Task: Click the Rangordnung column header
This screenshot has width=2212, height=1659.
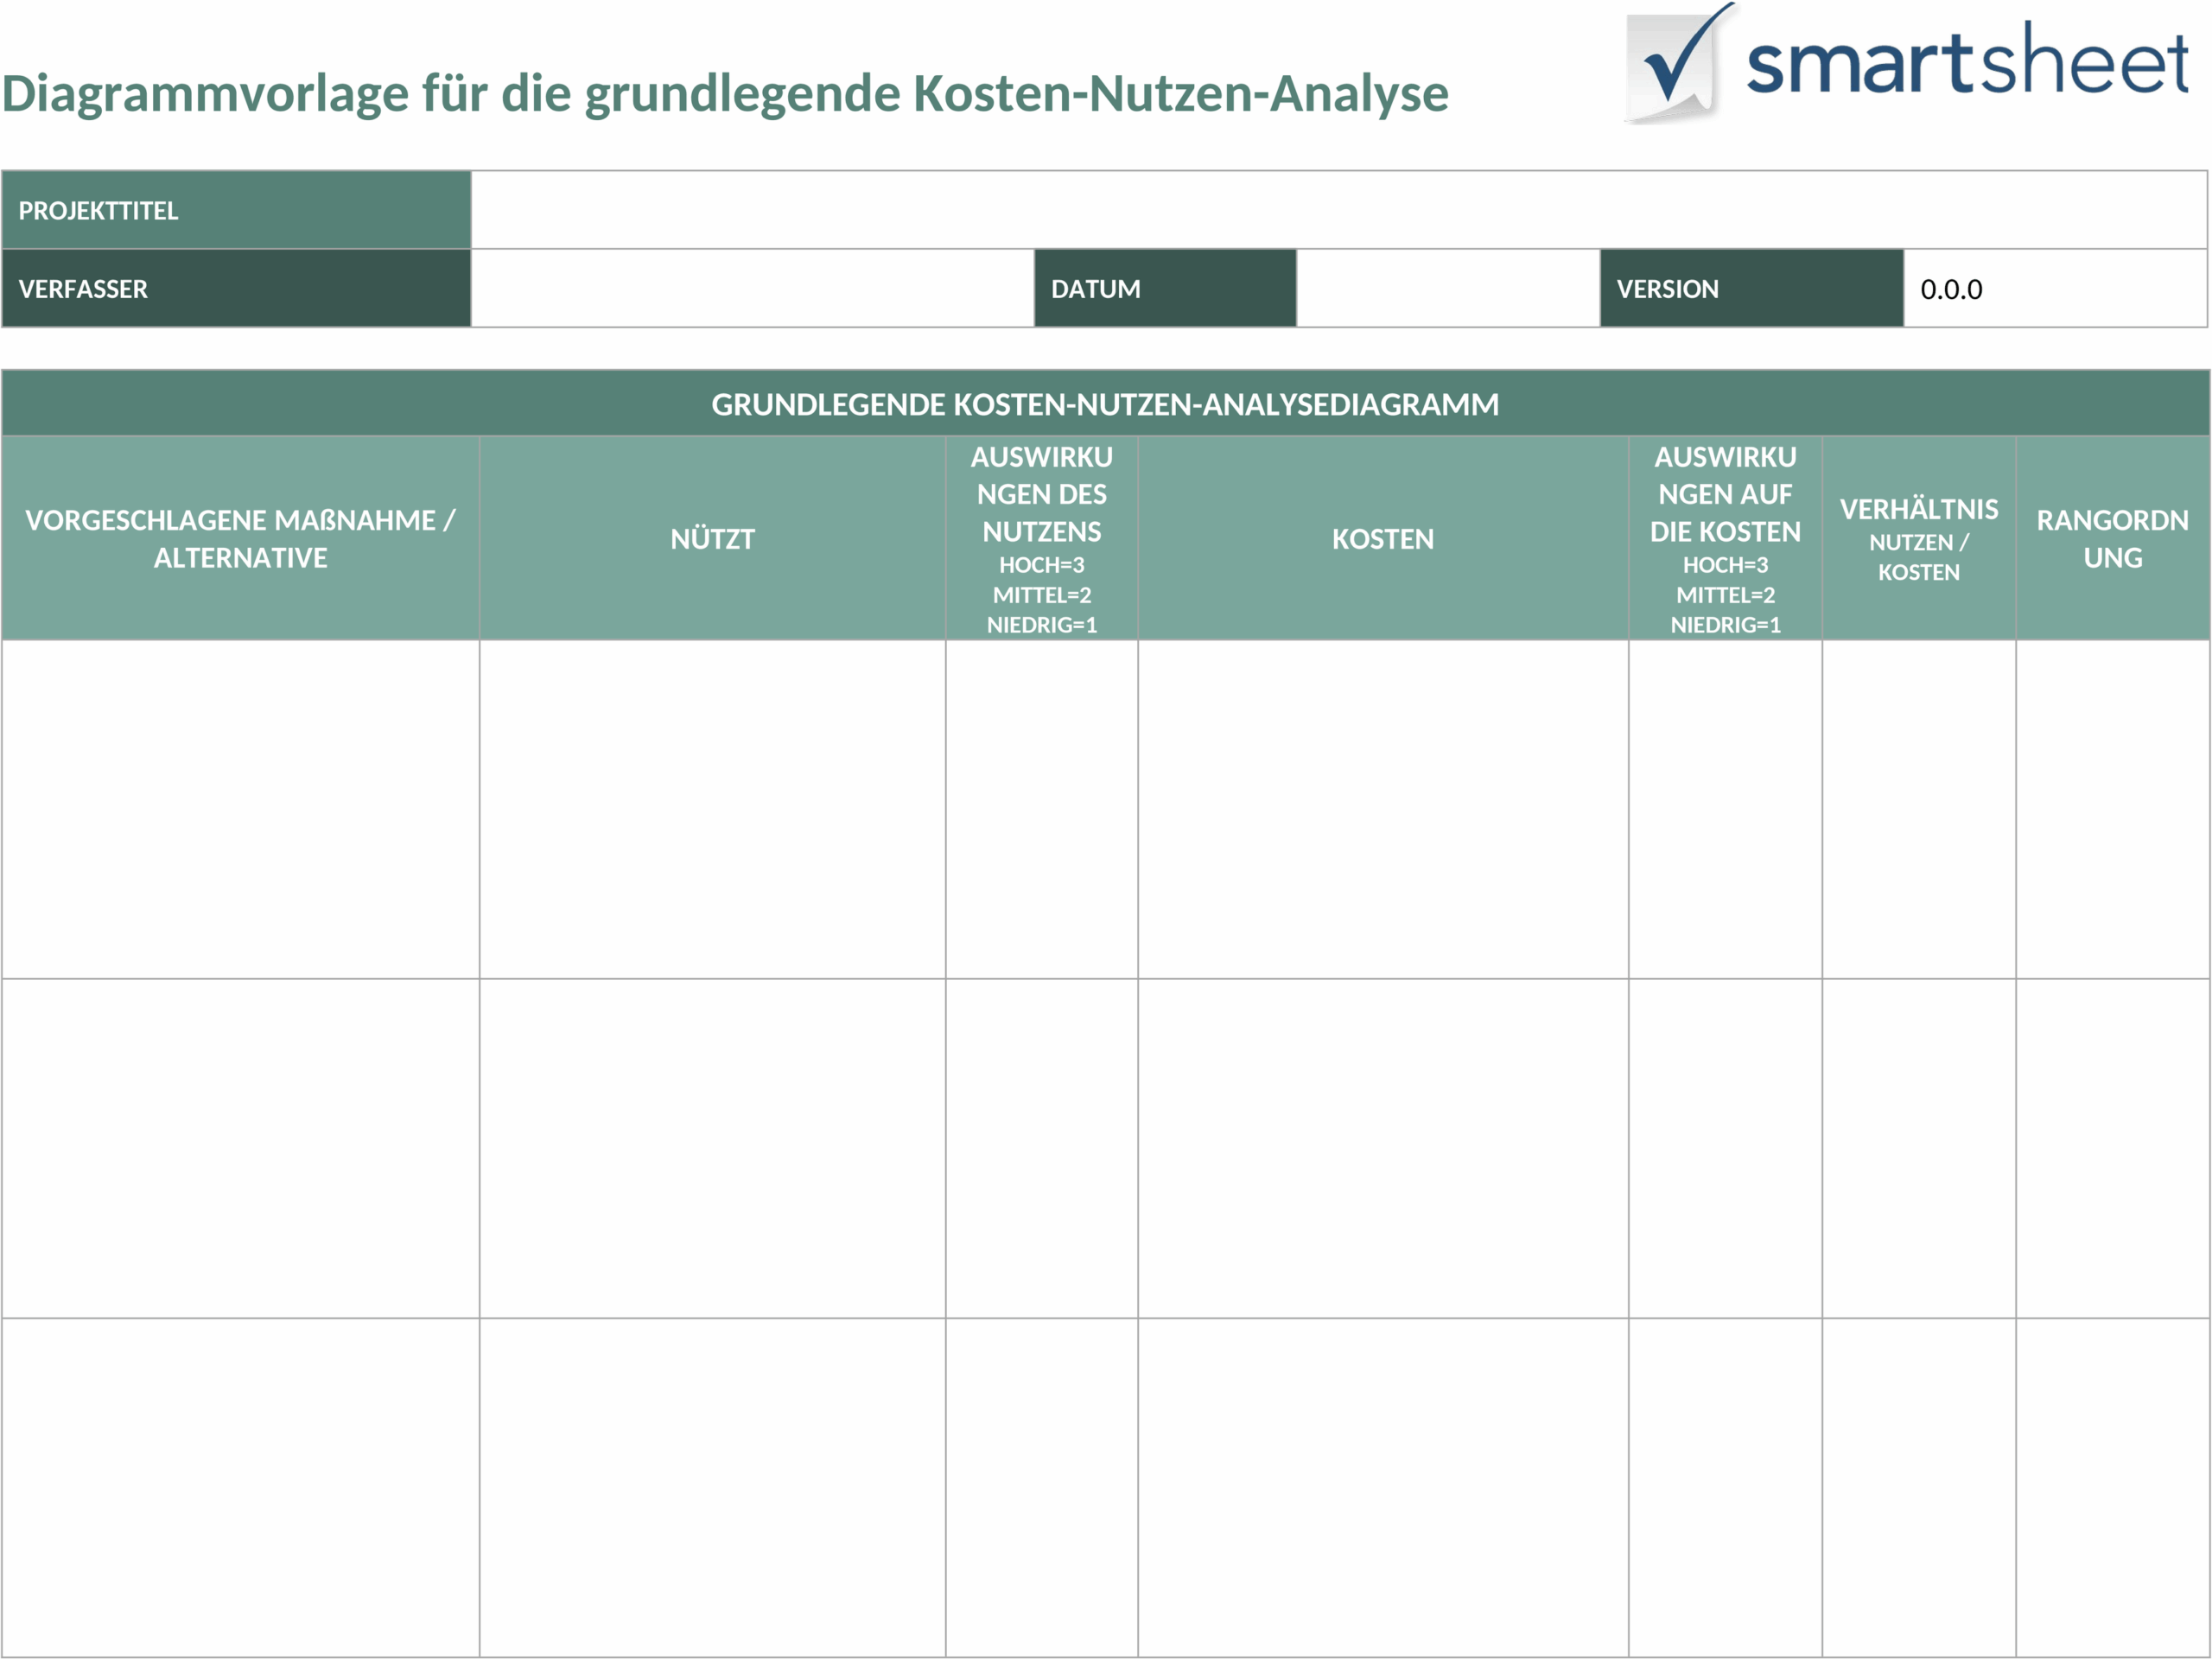Action: (2112, 538)
